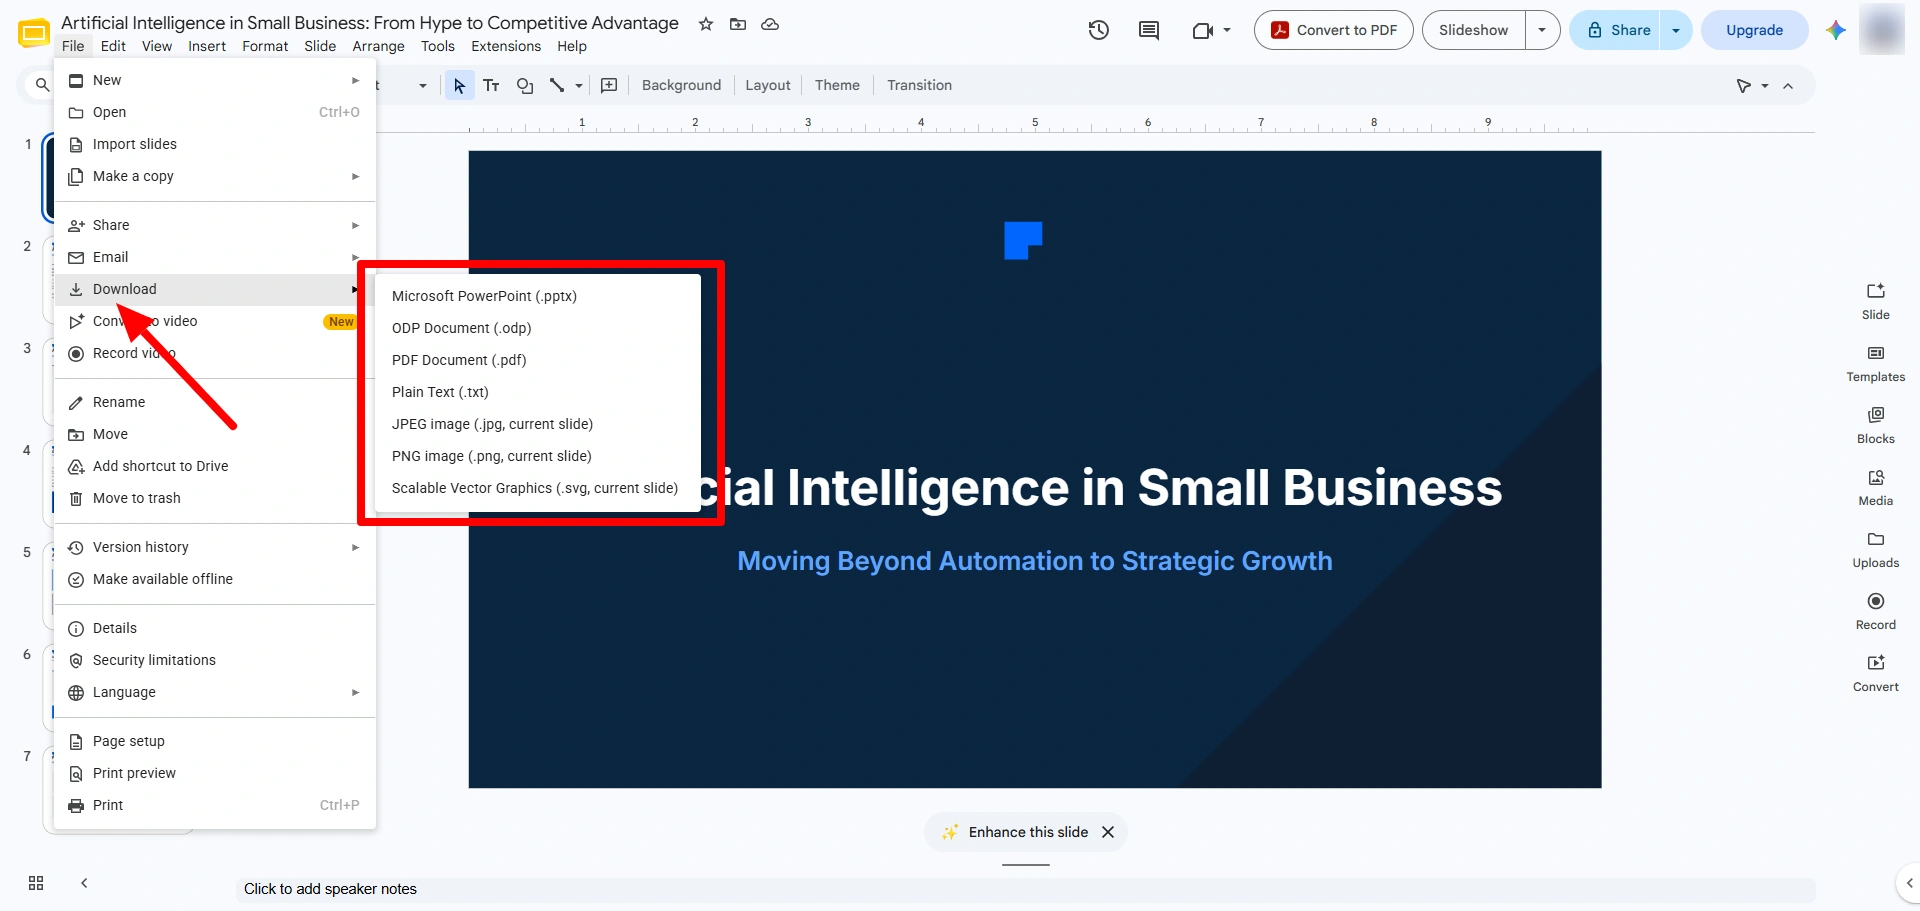Open the Edit menu

point(113,46)
